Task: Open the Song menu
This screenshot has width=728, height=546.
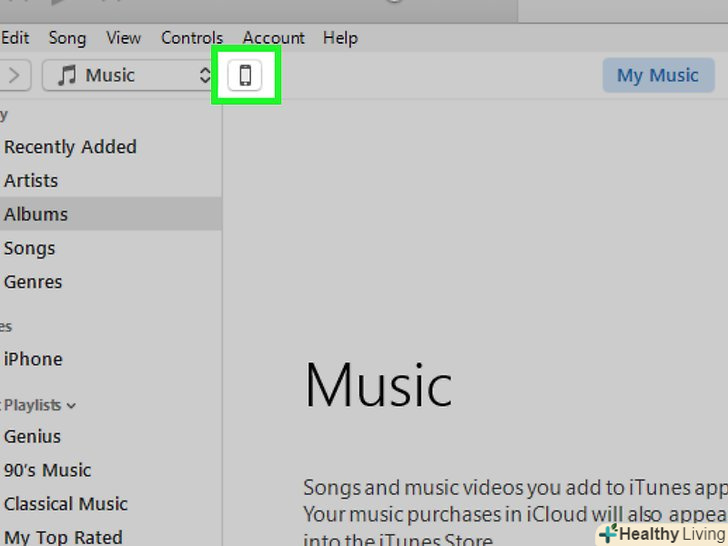Action: (x=67, y=38)
